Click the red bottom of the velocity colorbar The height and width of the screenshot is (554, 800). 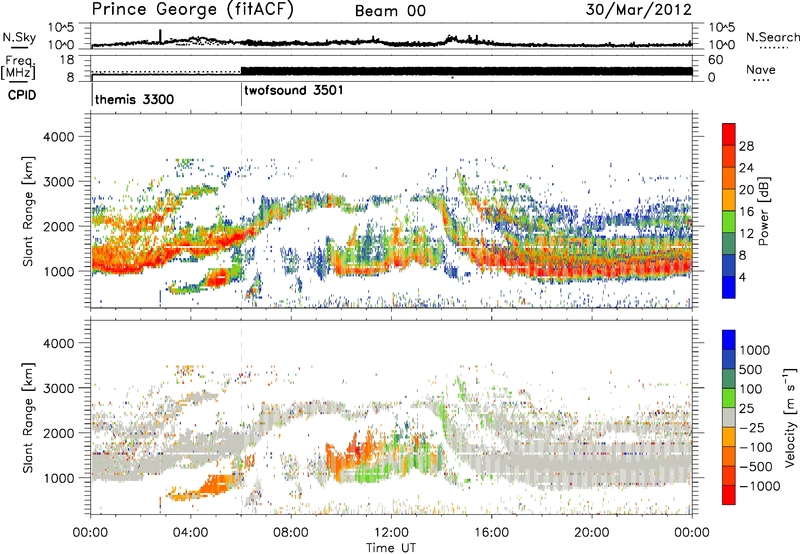[729, 495]
